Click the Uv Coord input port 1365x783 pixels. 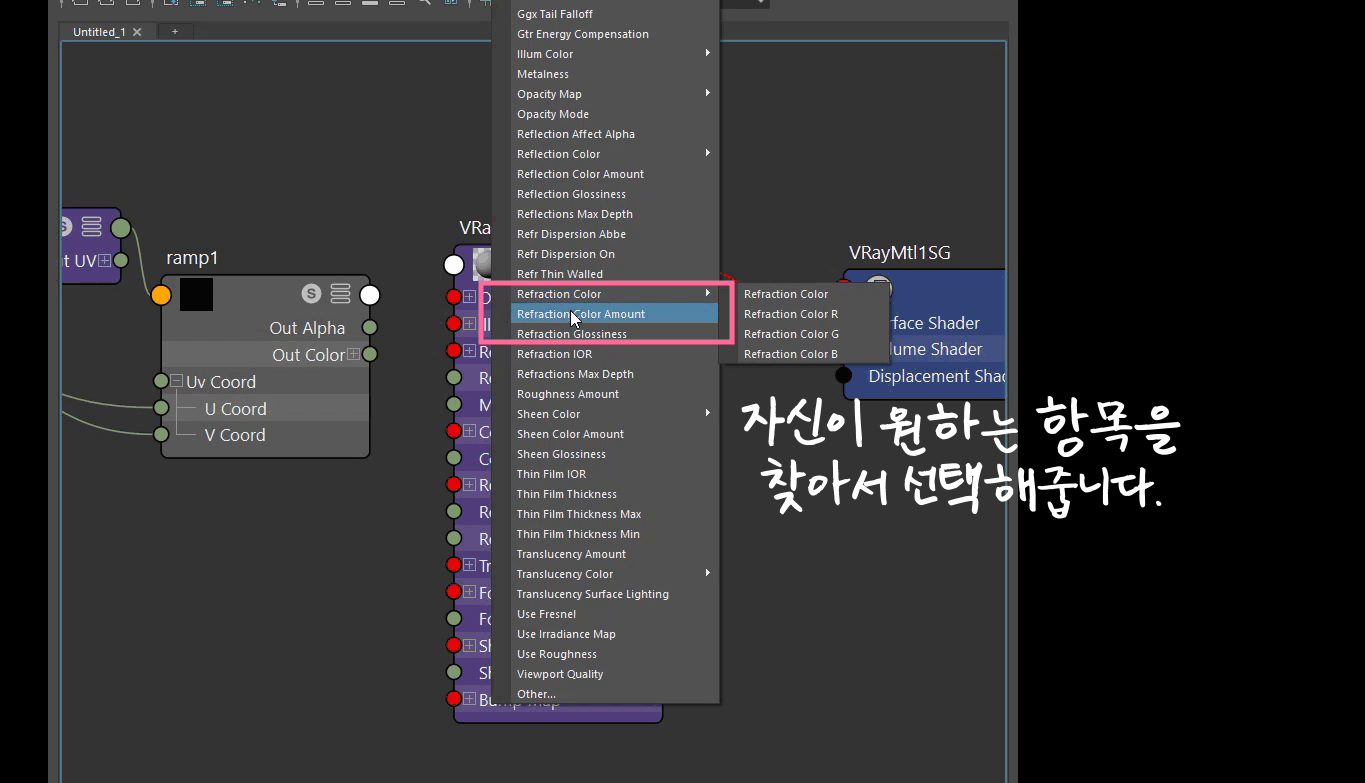[x=161, y=381]
